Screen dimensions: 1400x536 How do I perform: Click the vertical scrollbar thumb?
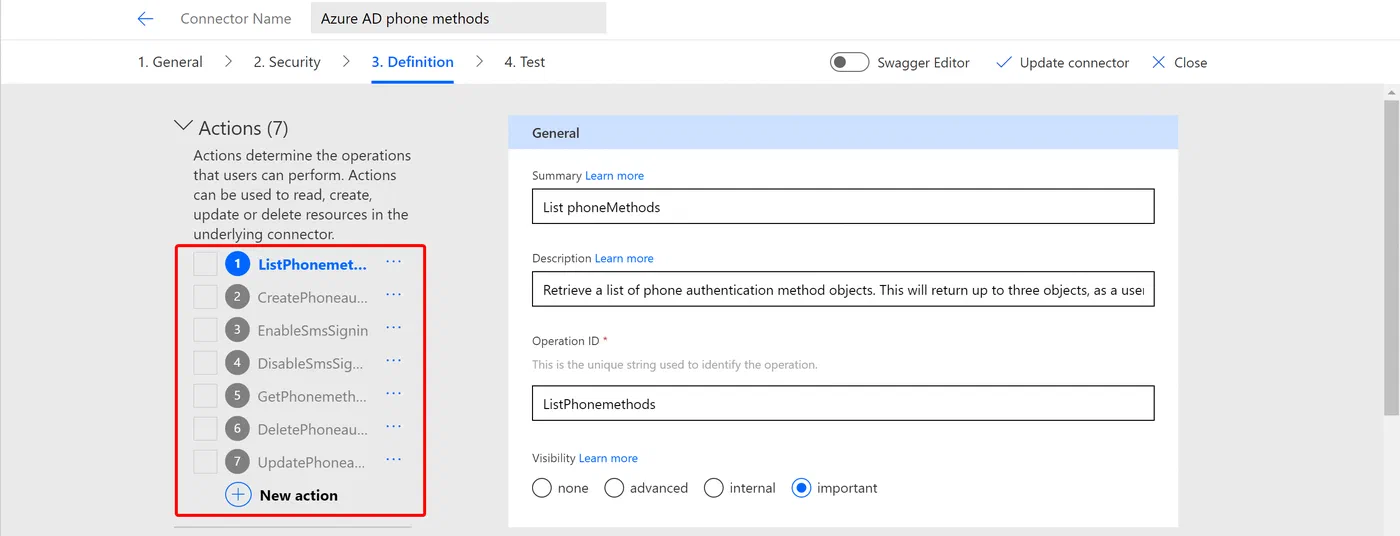click(1391, 257)
